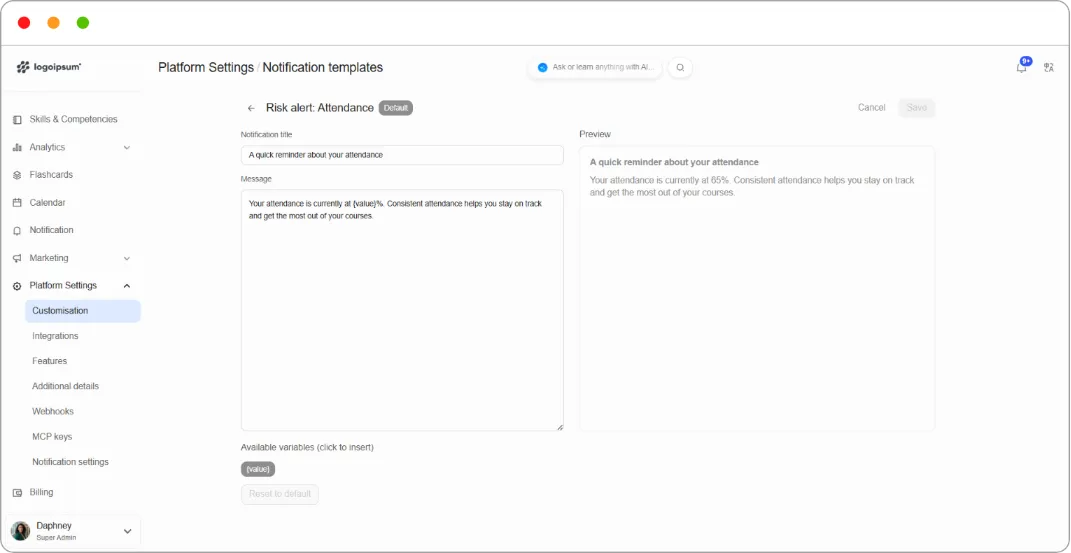1071x553 pixels.
Task: Click the Billing wallet icon
Action: tap(17, 492)
